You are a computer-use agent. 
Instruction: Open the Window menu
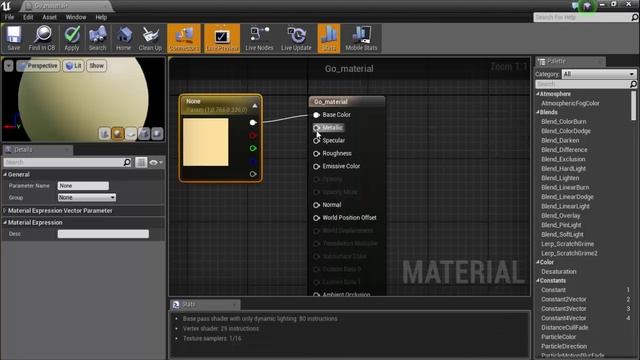coord(76,17)
